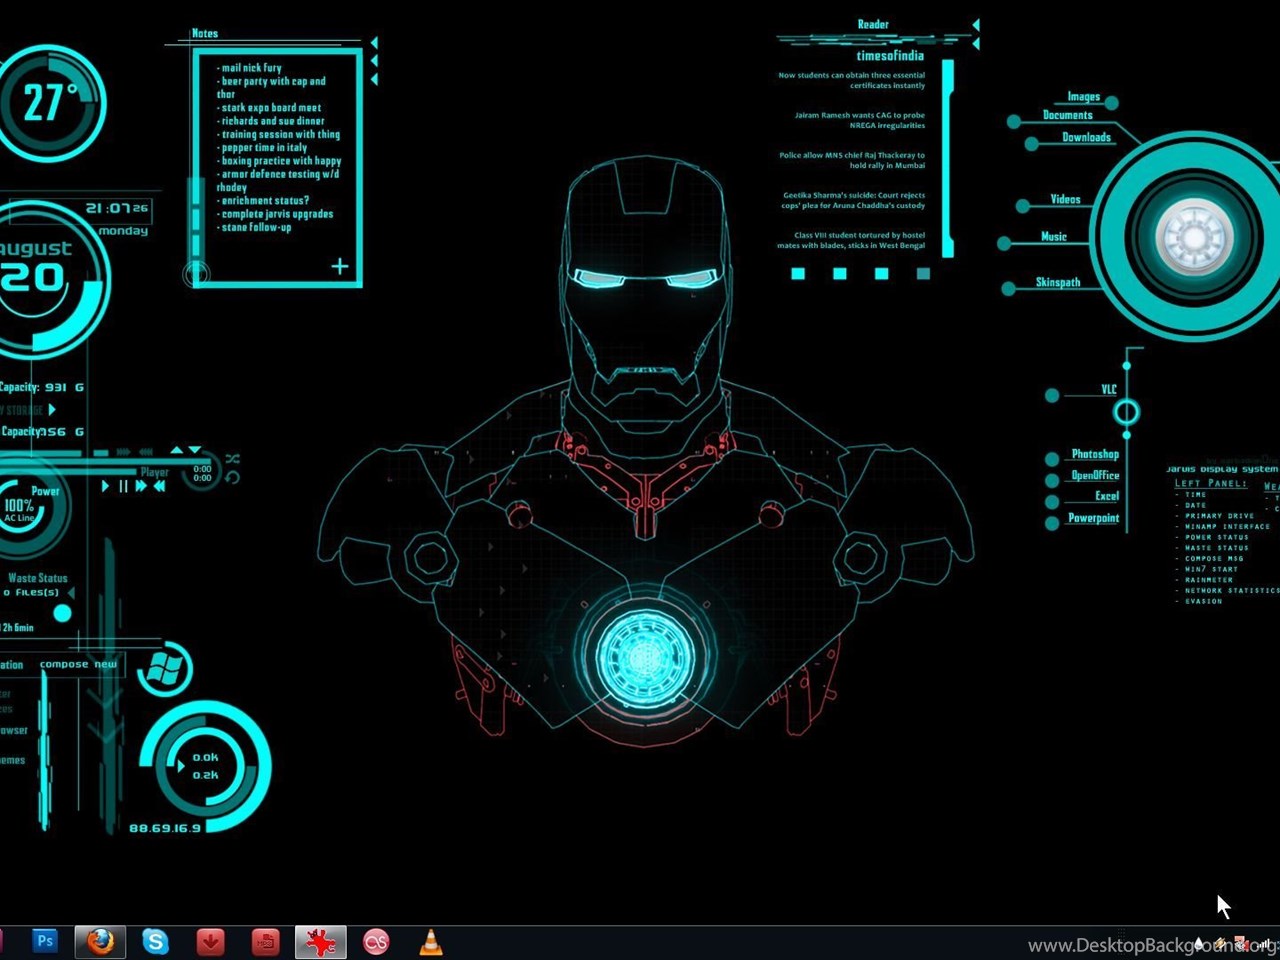Open the Videos folder shortcut
The image size is (1280, 960).
(x=1065, y=199)
